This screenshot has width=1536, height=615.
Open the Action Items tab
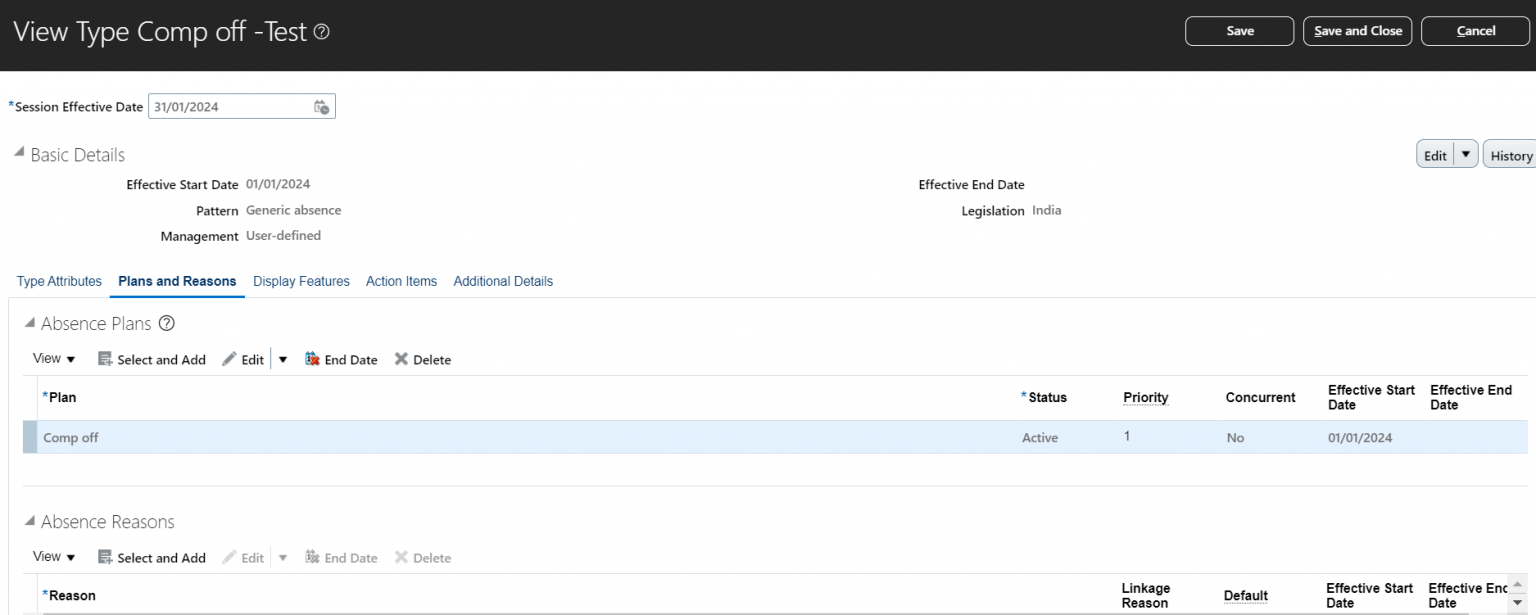point(401,281)
